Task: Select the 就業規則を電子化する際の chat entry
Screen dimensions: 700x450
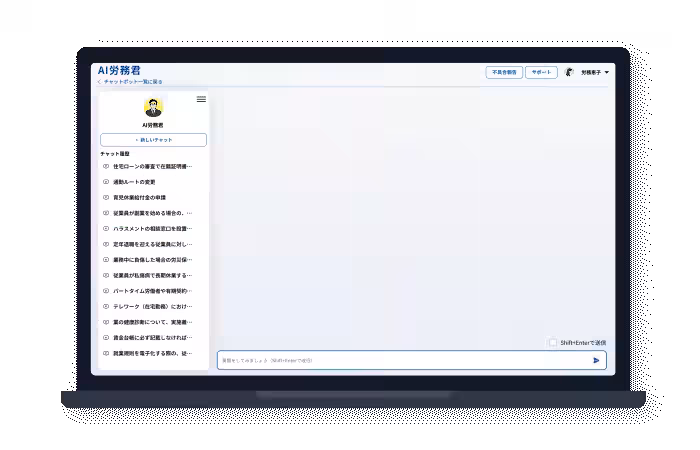Action: pyautogui.click(x=152, y=353)
